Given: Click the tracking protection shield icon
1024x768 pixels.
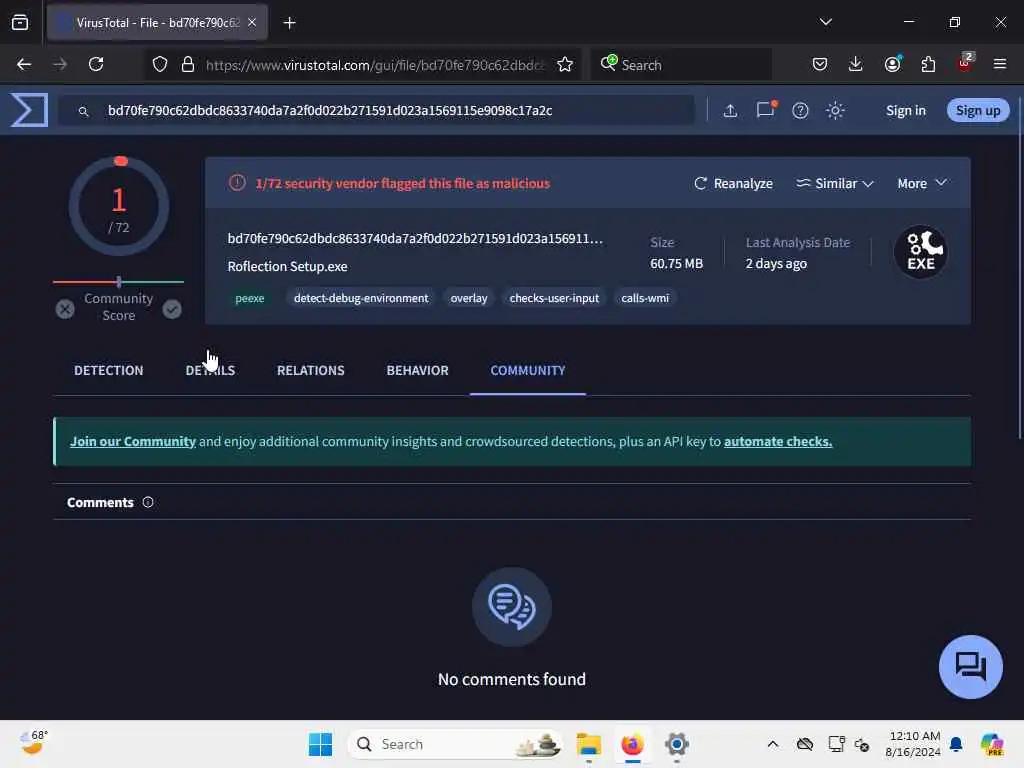Looking at the screenshot, I should click(160, 64).
